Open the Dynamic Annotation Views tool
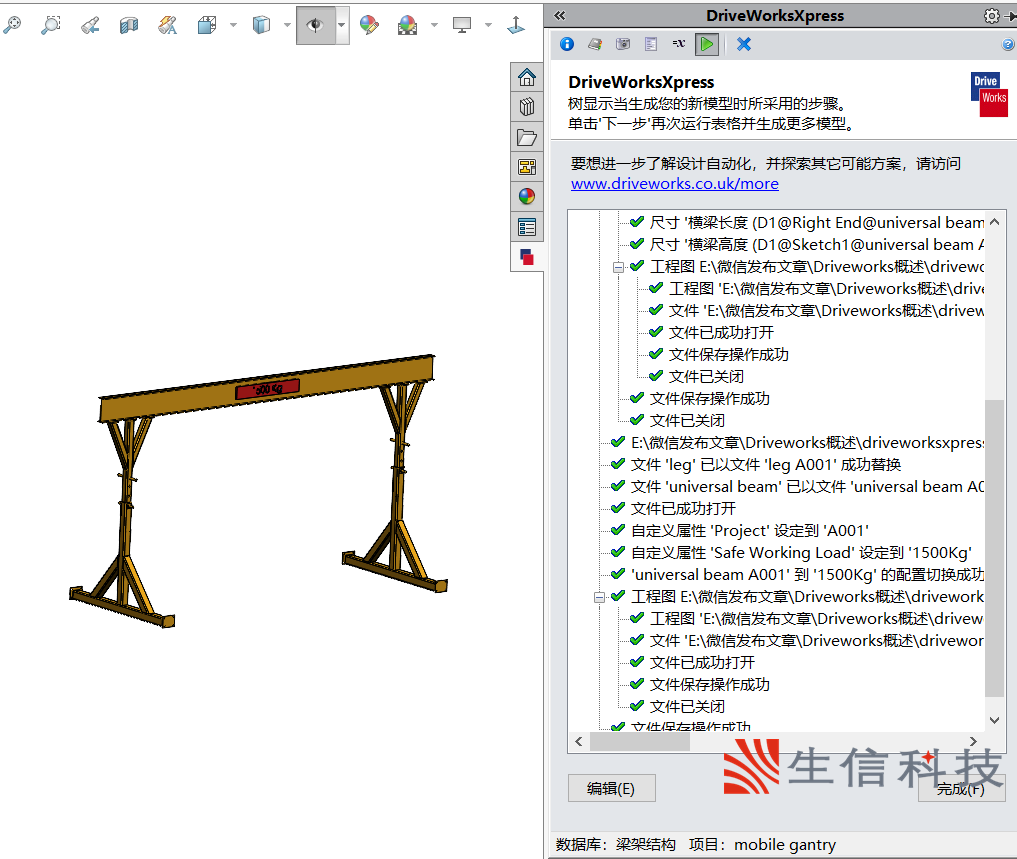This screenshot has width=1017, height=859. coord(167,25)
